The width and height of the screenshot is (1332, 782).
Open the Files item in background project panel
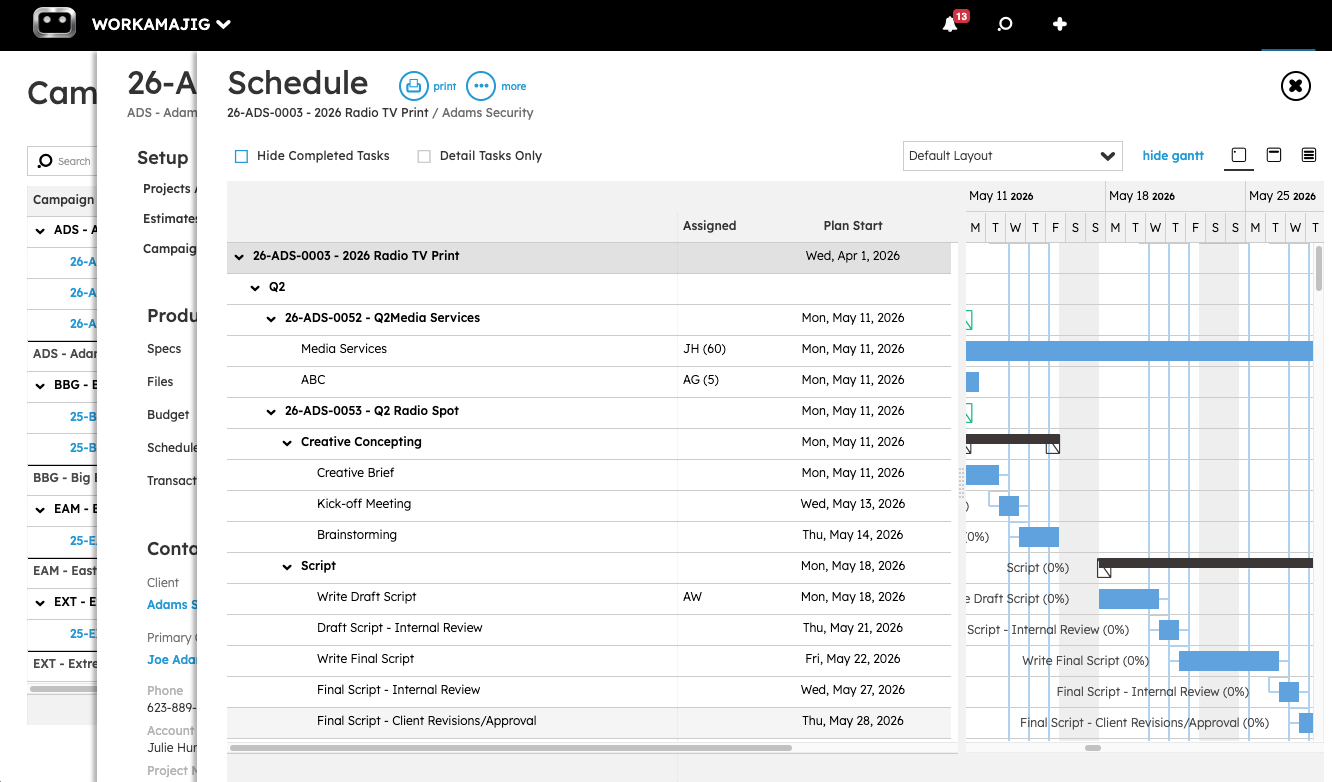[160, 382]
